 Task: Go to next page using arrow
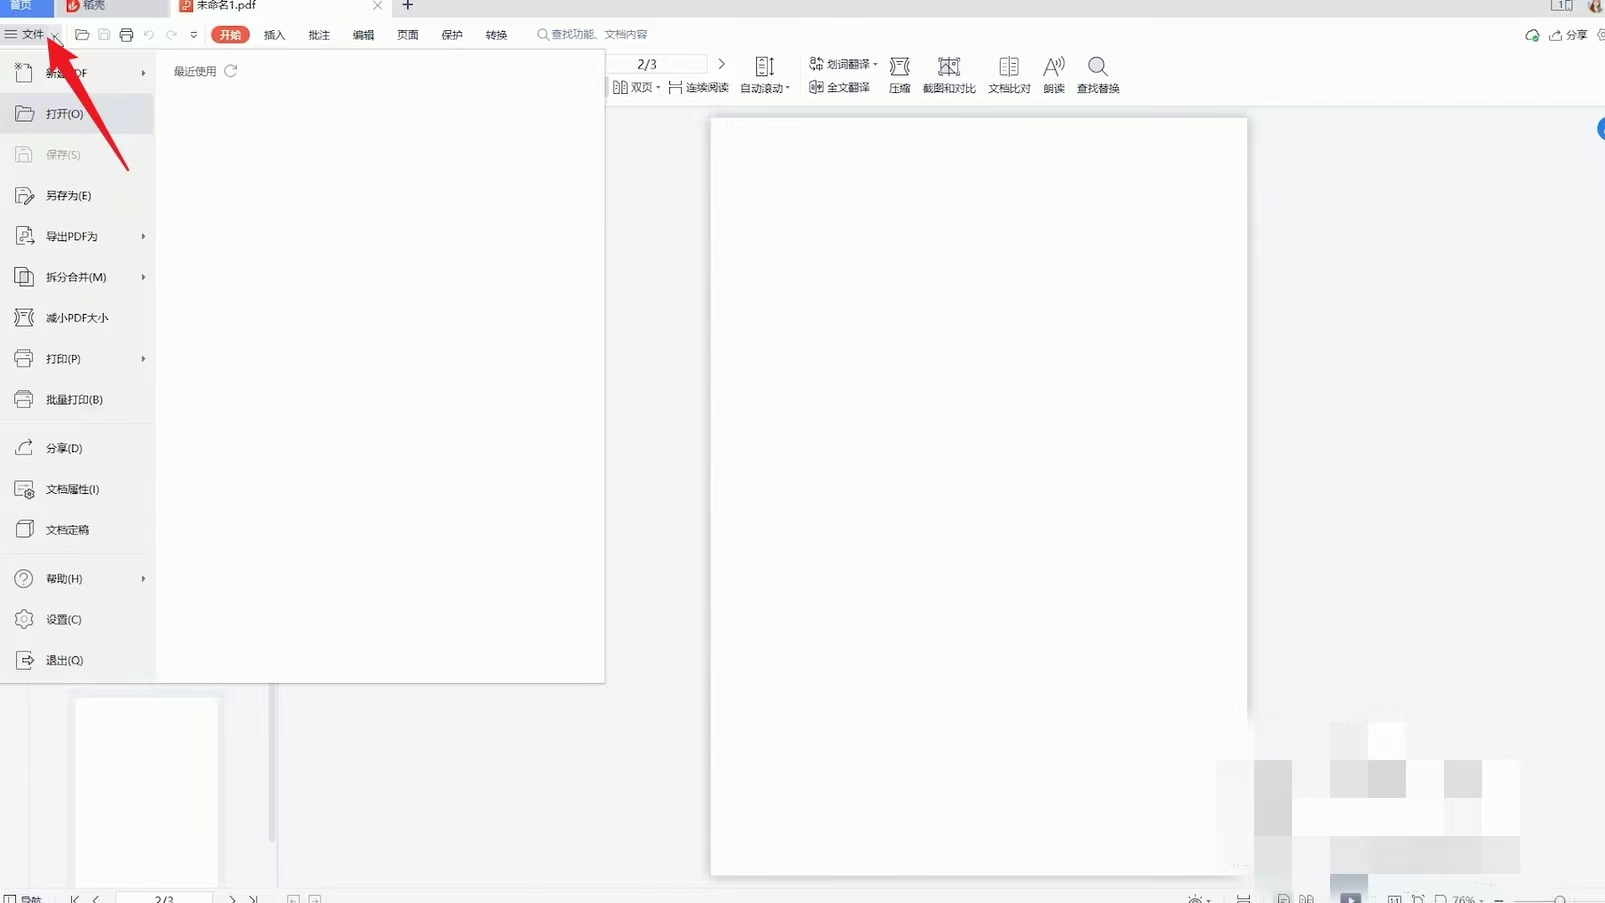click(721, 64)
